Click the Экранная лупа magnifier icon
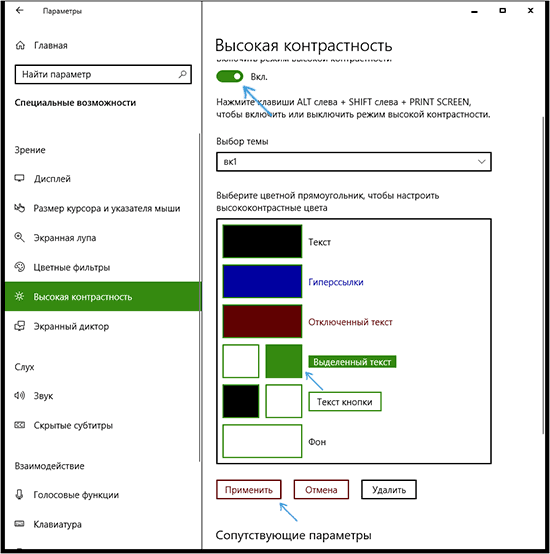 point(19,237)
